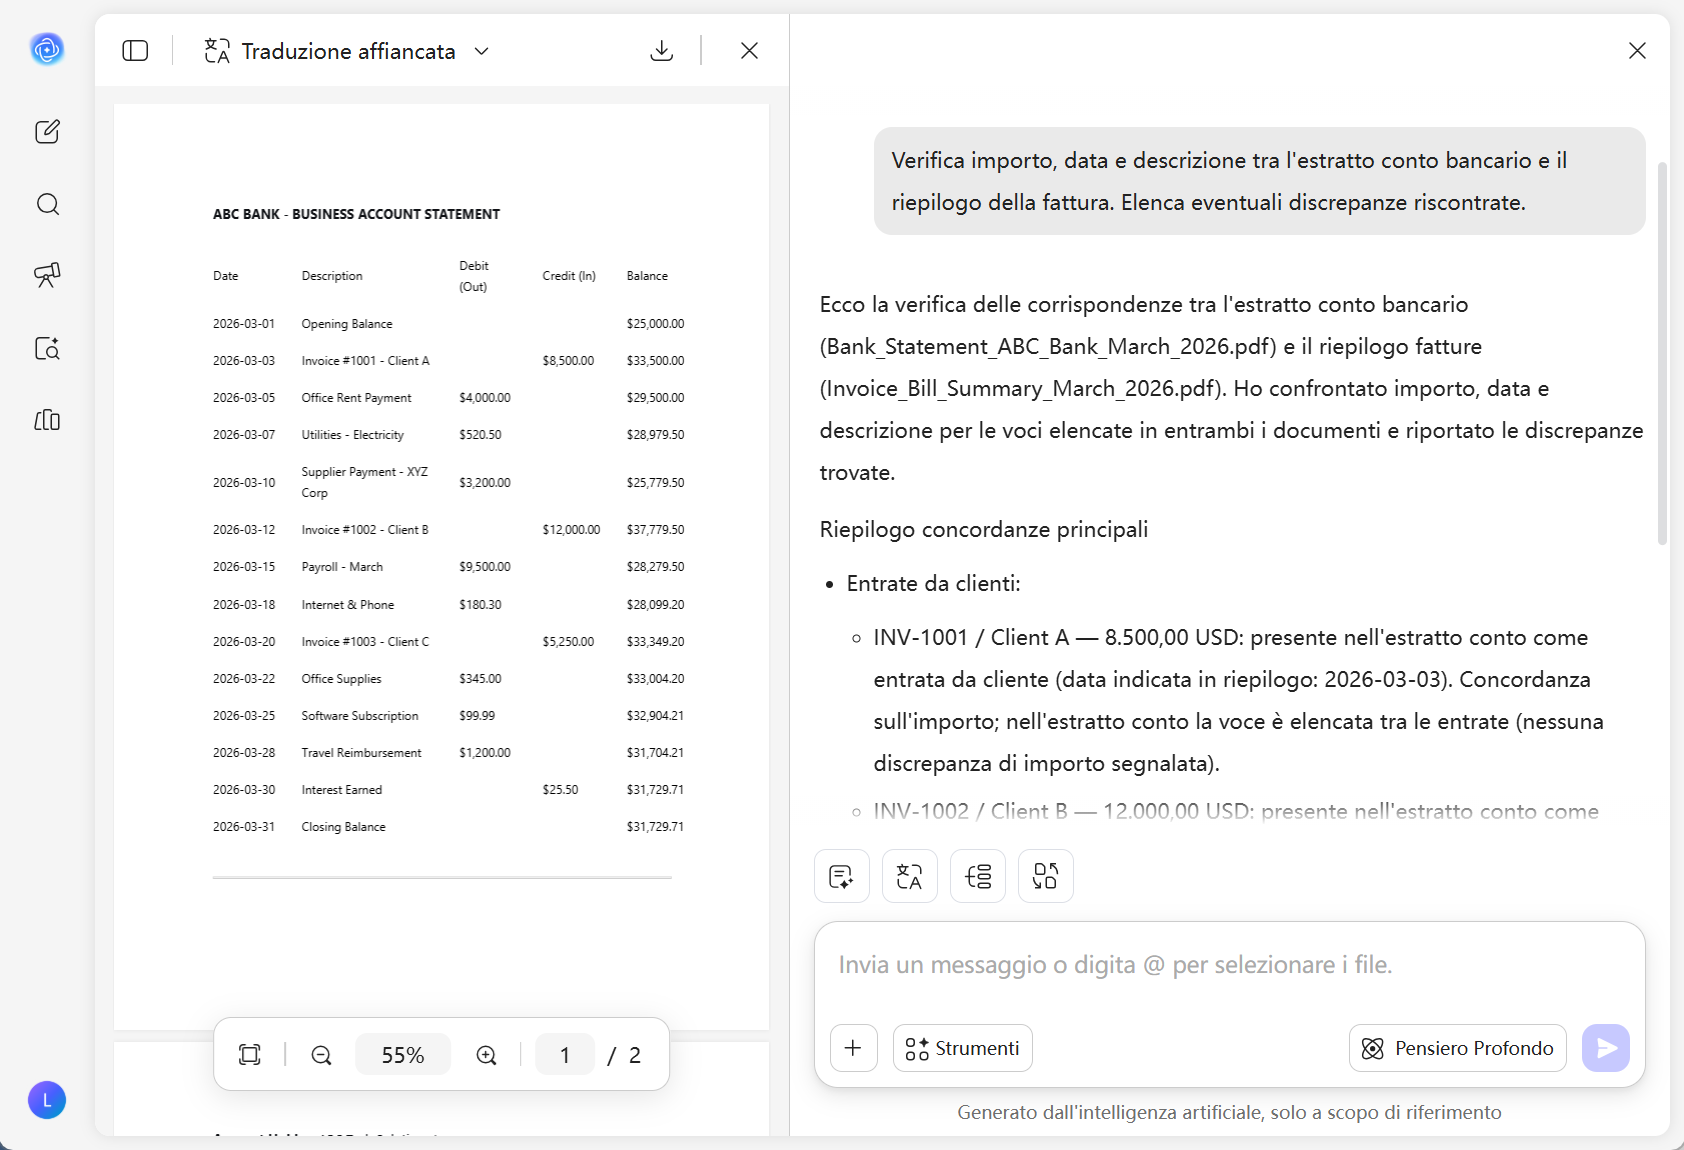This screenshot has width=1684, height=1150.
Task: Click the translate icon below the chat response
Action: [x=910, y=876]
